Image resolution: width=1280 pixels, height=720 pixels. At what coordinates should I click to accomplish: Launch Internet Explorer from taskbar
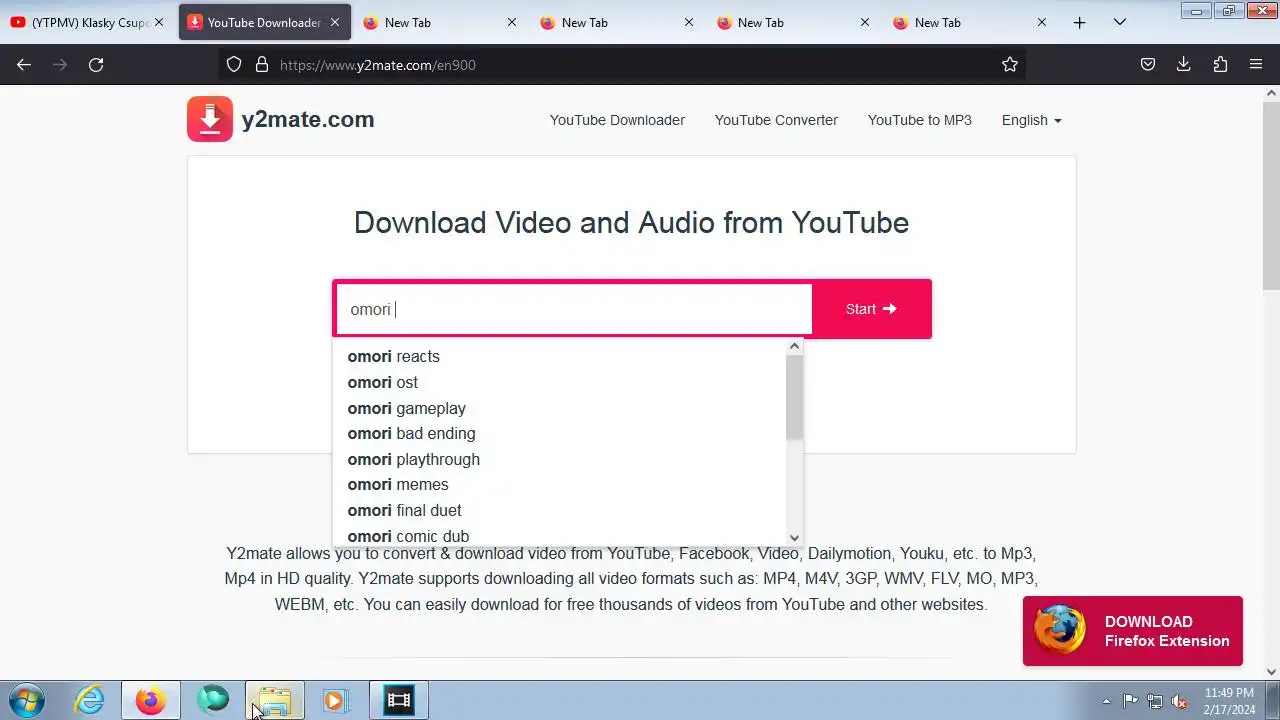[x=90, y=700]
